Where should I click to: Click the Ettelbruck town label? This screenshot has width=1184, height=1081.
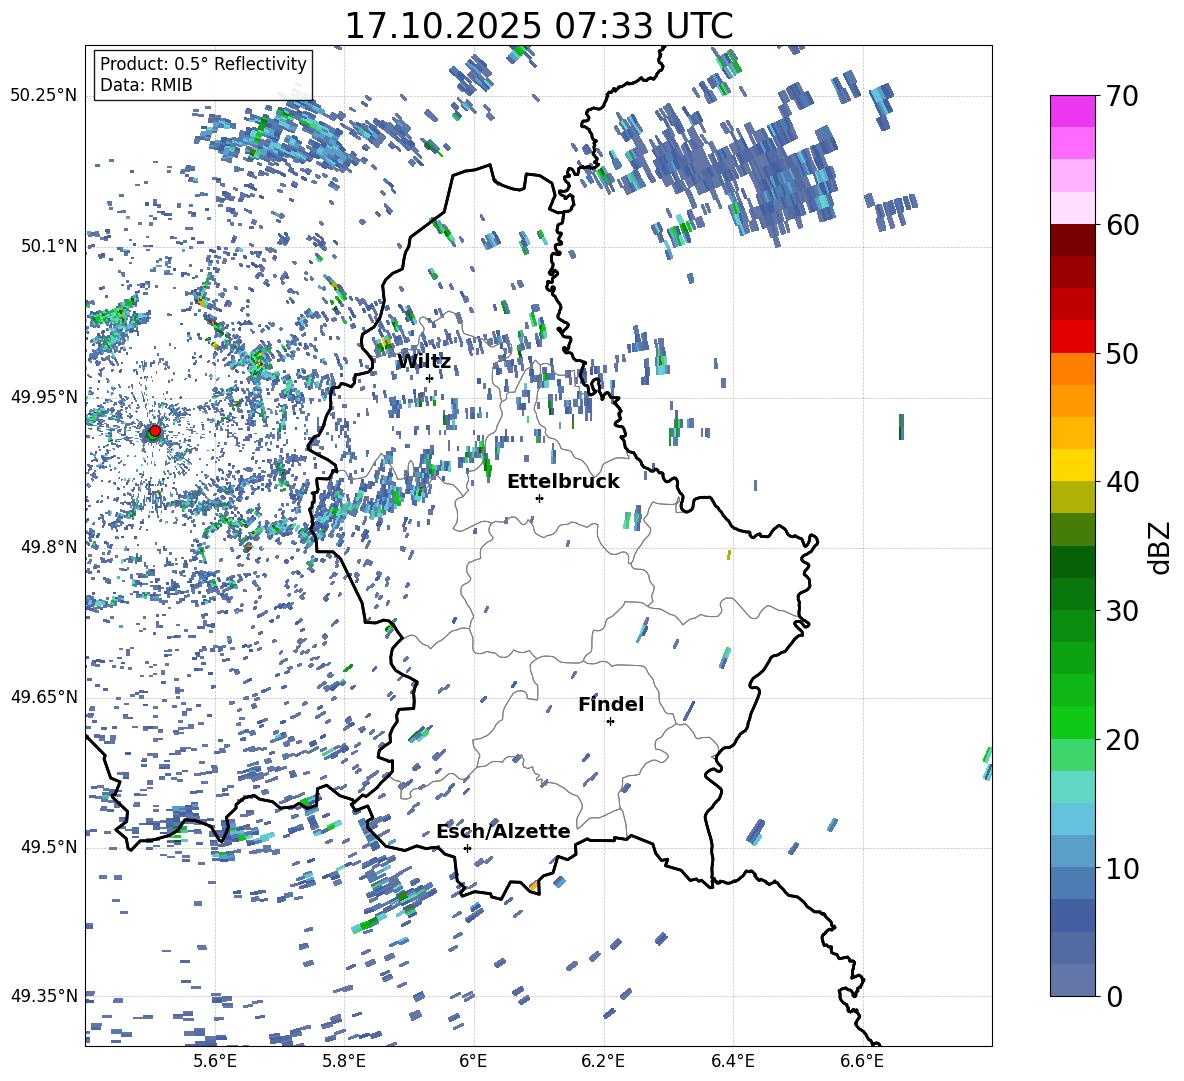pos(563,481)
